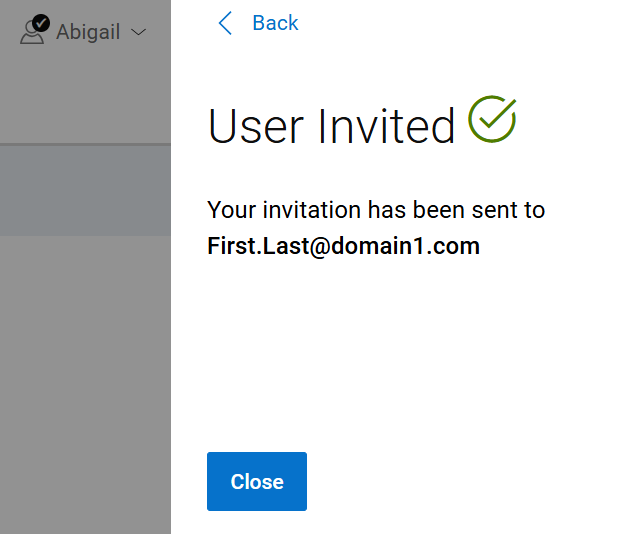Go back using the Back link

(275, 23)
